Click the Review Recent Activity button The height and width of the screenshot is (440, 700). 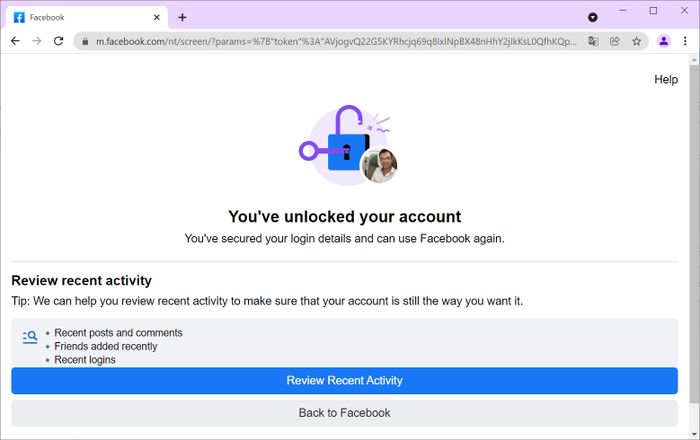pyautogui.click(x=344, y=381)
